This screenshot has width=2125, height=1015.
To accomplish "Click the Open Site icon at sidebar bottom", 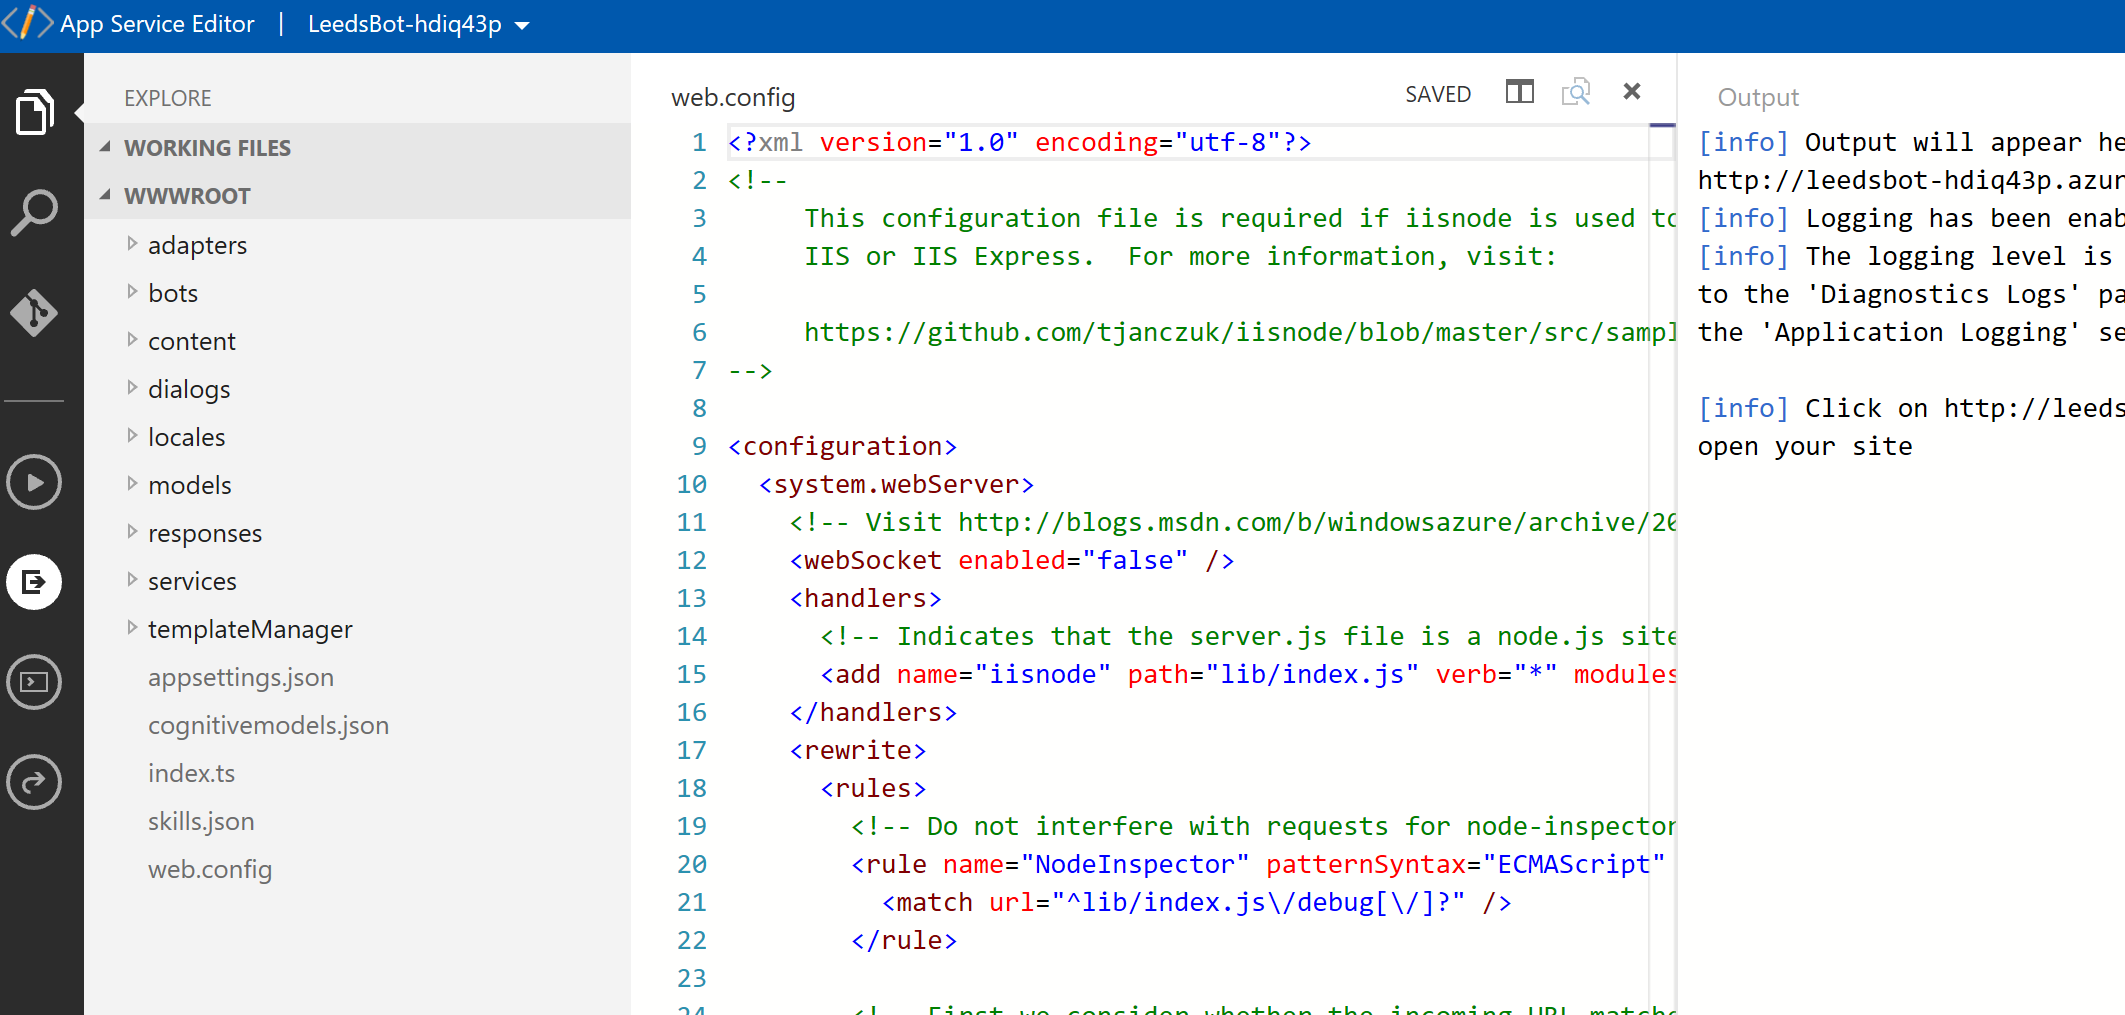I will (34, 782).
